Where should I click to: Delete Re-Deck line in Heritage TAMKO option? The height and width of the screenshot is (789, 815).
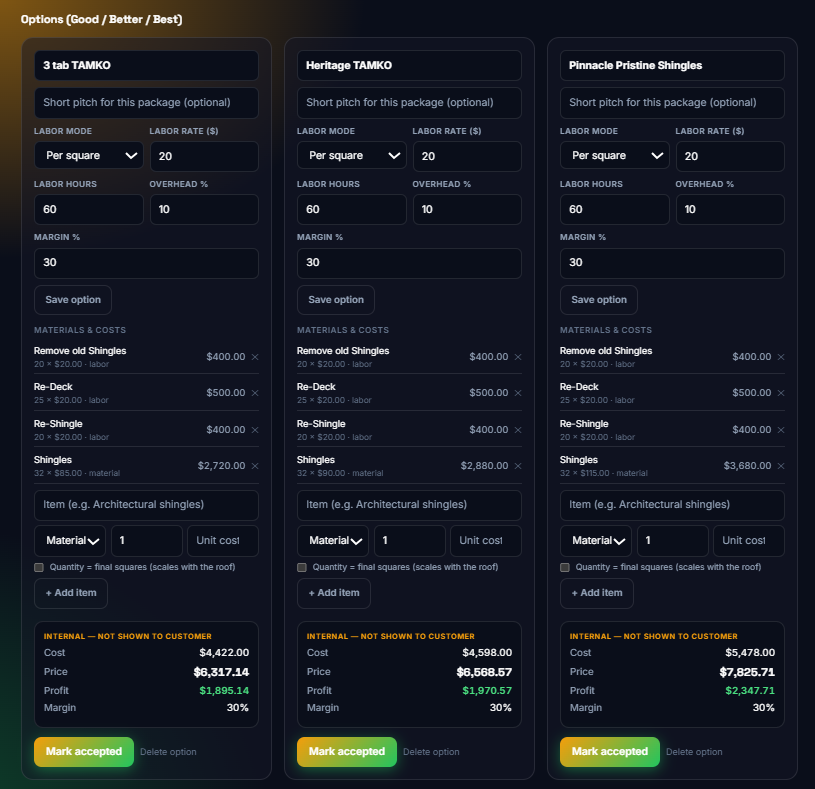518,392
